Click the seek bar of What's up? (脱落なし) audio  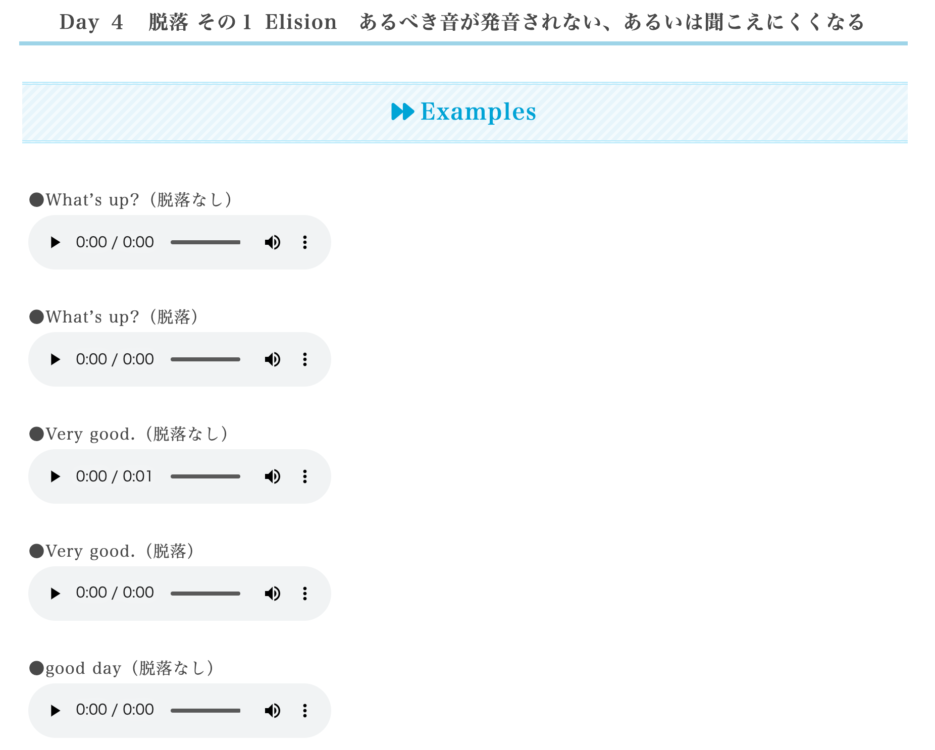[x=205, y=242]
